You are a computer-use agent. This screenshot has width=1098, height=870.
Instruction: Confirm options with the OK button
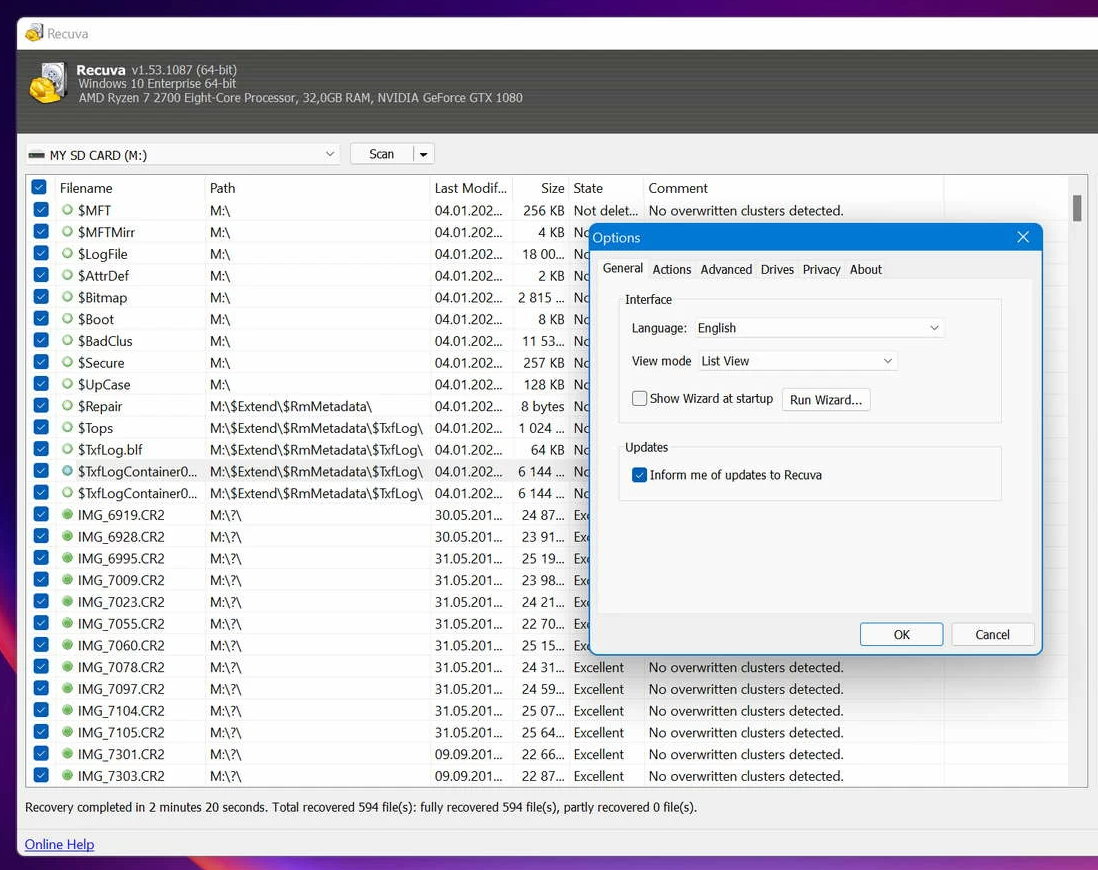[901, 635]
